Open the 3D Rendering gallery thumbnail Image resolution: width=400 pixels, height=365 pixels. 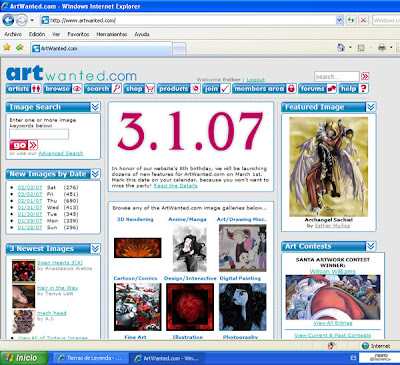(137, 248)
